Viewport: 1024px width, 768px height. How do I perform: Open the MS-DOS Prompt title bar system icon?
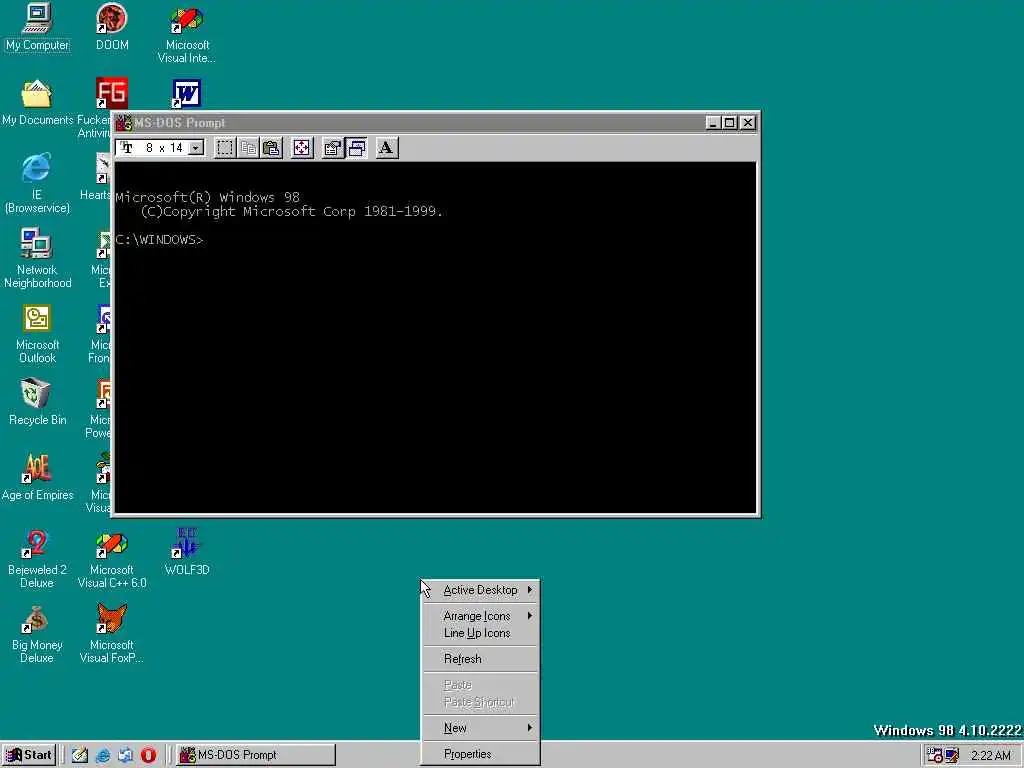point(123,123)
